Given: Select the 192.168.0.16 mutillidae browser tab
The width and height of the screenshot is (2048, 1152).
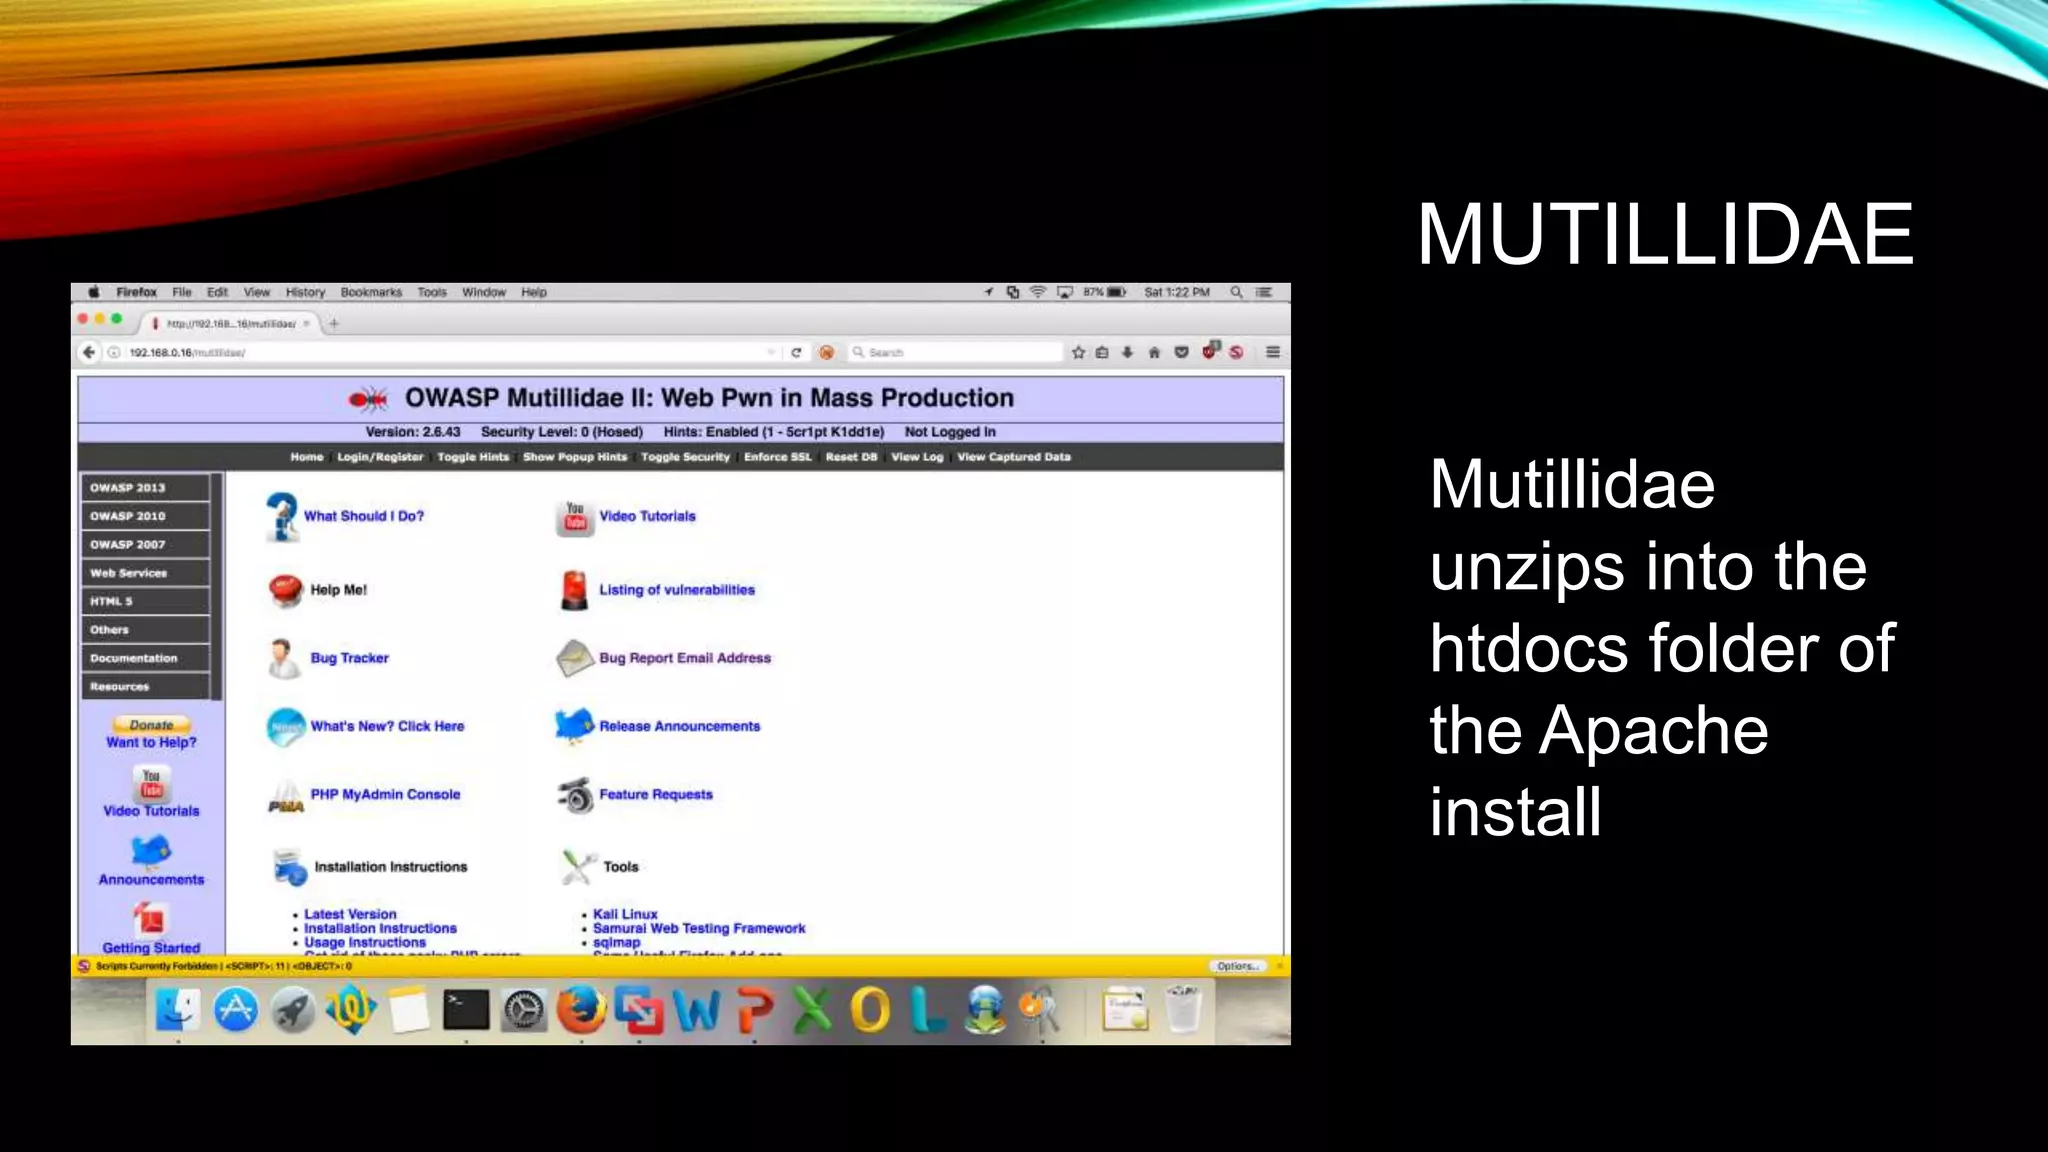Looking at the screenshot, I should click(230, 323).
